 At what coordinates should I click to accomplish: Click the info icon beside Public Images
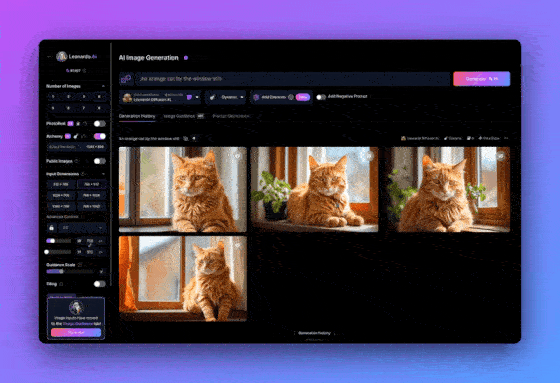77,161
